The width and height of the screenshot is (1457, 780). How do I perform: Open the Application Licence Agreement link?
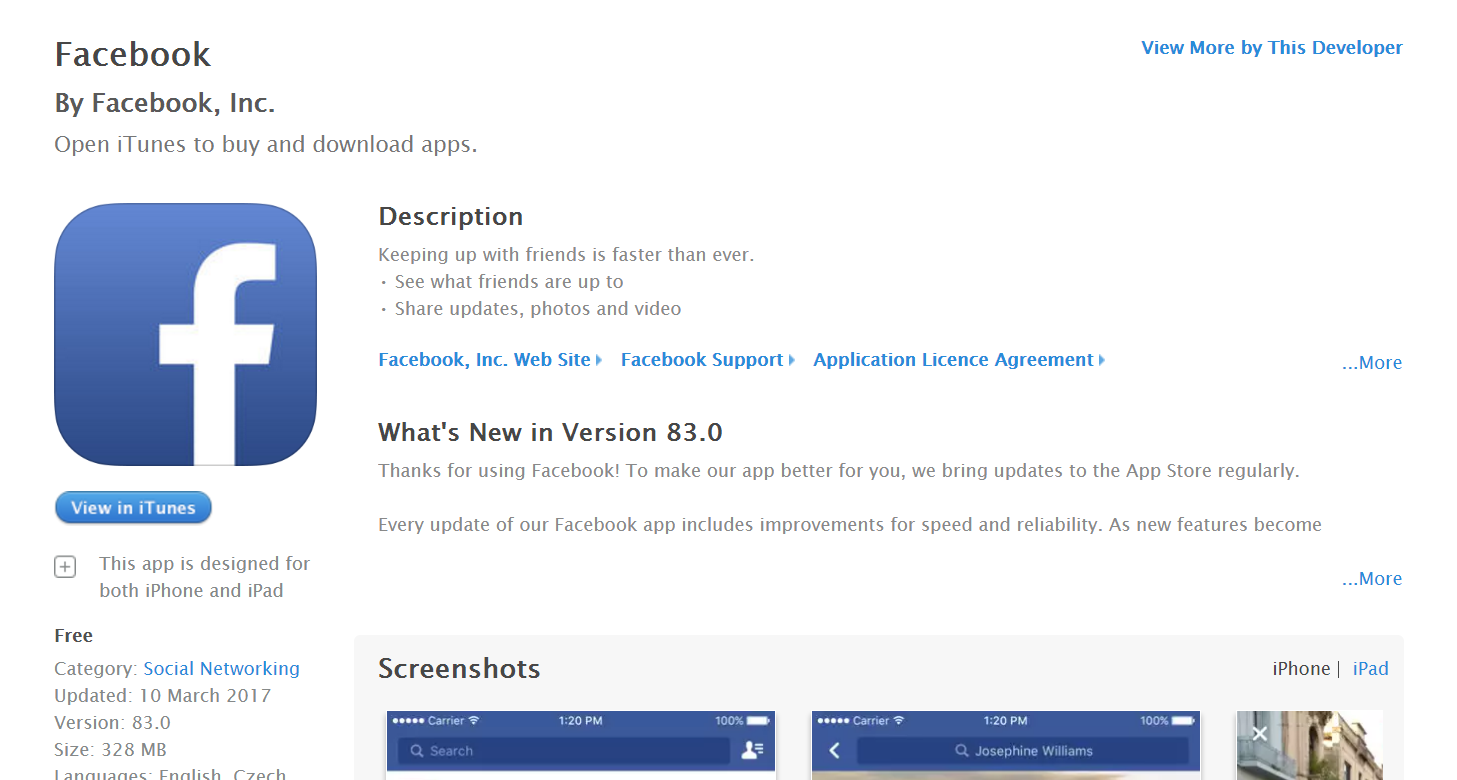[x=953, y=360]
